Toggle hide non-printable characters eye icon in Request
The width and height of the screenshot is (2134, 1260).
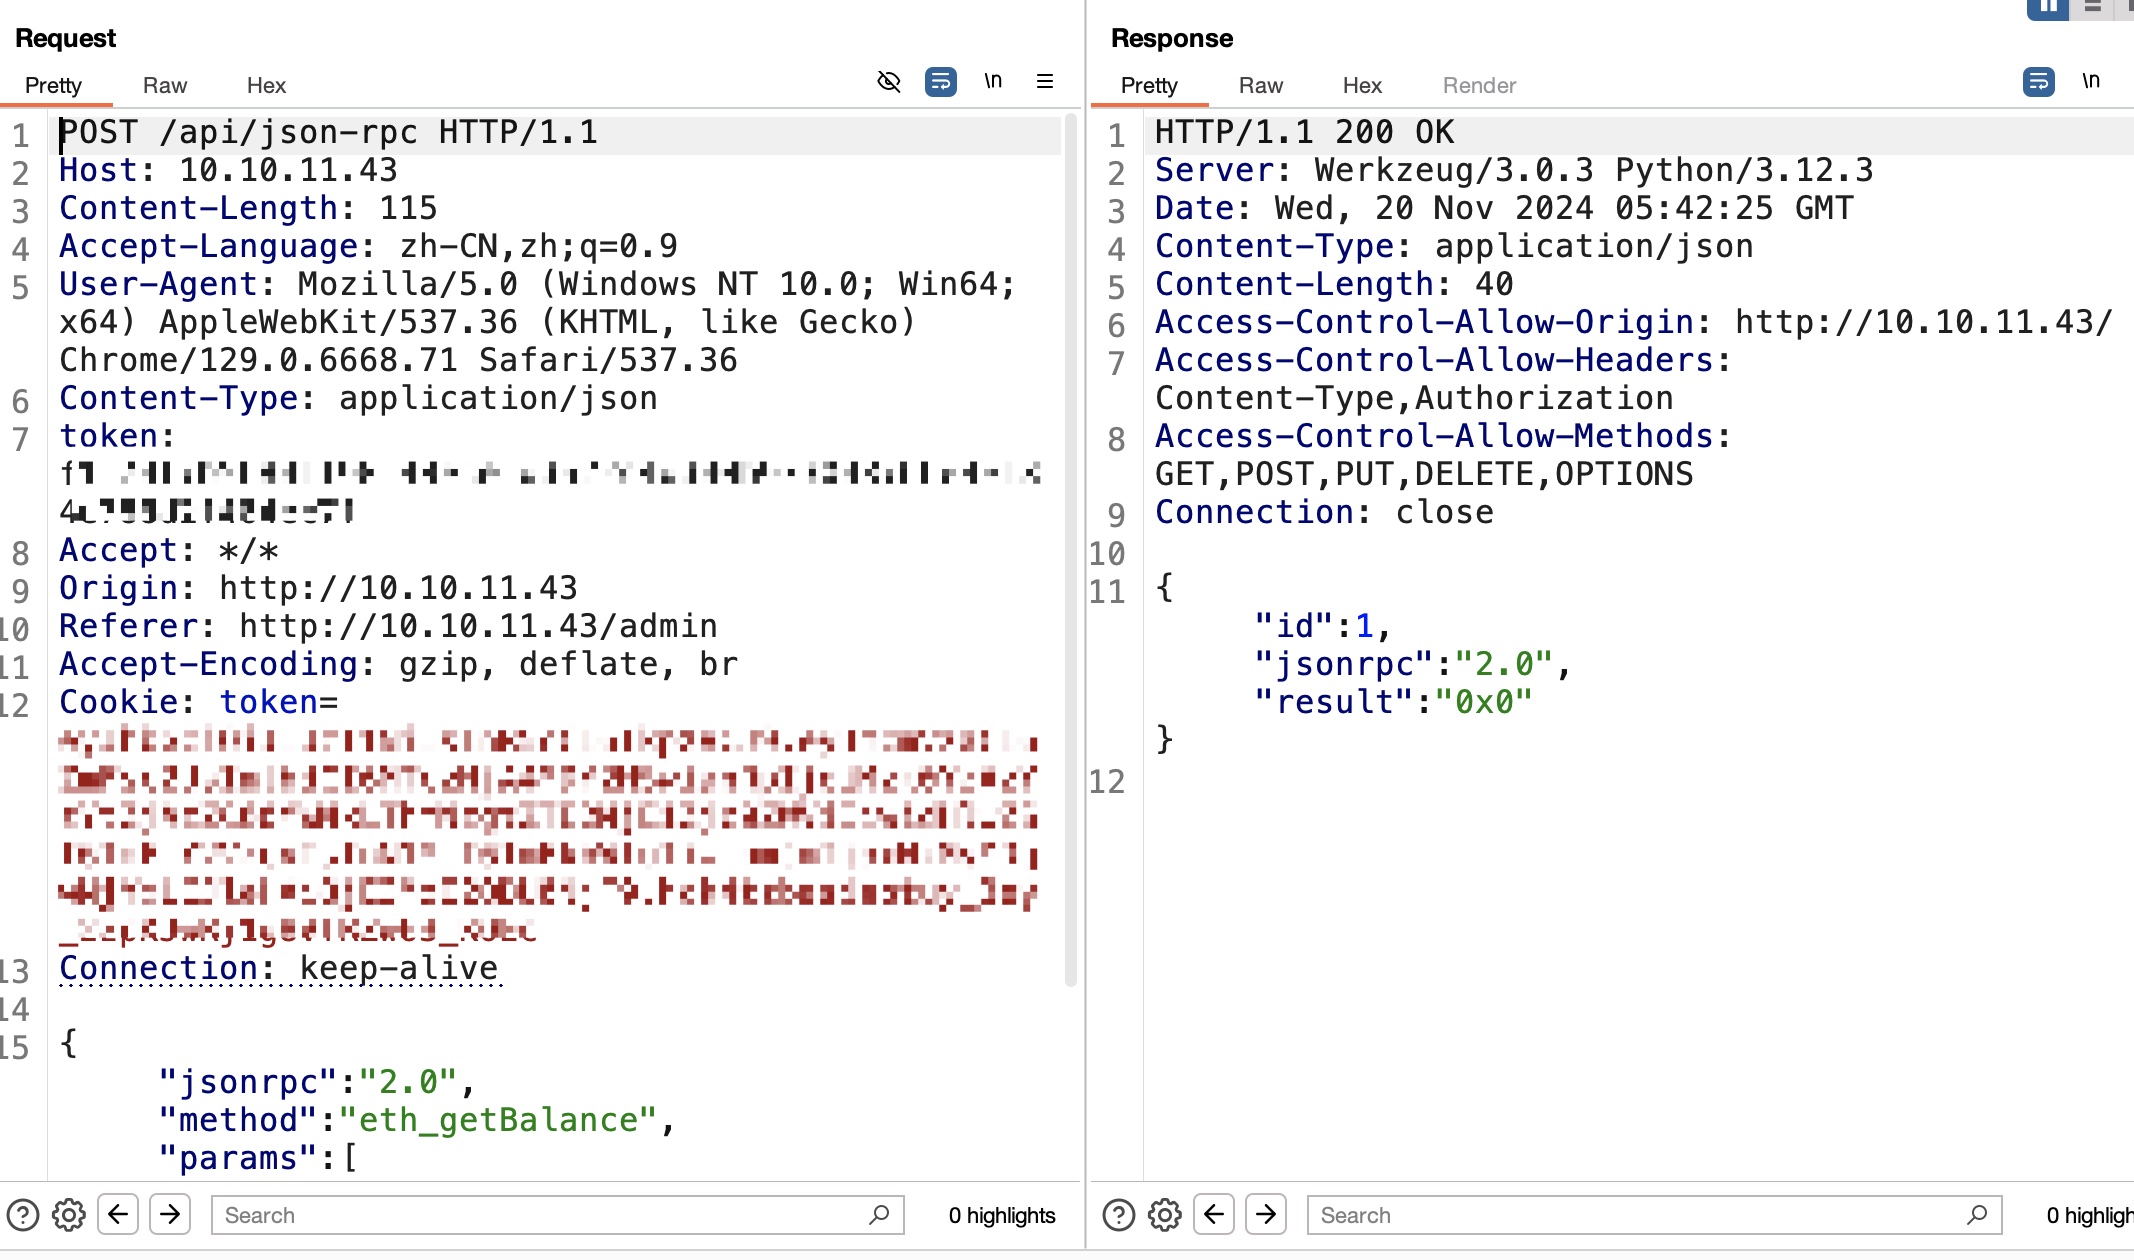coord(888,82)
